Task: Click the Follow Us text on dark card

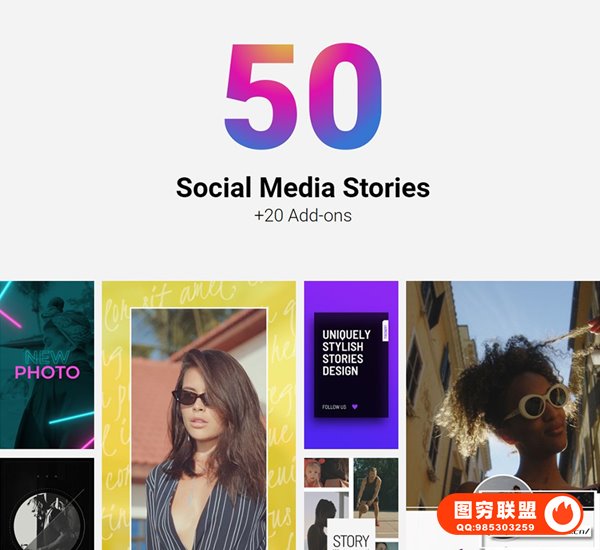Action: [x=334, y=407]
